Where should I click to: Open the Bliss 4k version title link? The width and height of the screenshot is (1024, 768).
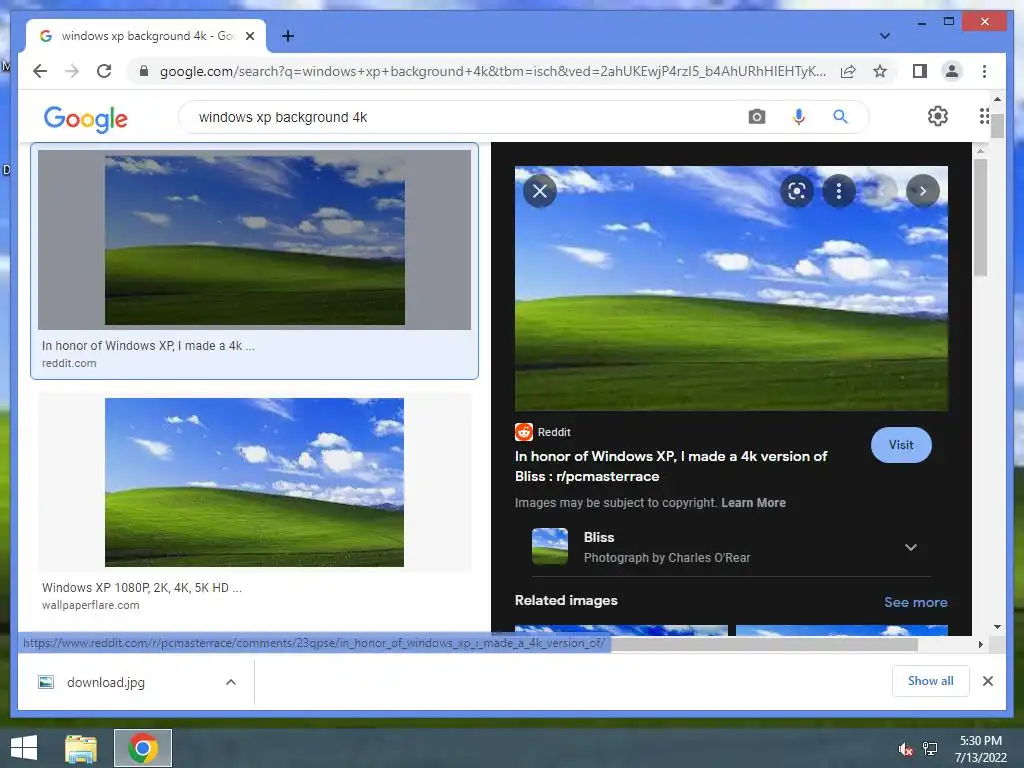(x=671, y=466)
